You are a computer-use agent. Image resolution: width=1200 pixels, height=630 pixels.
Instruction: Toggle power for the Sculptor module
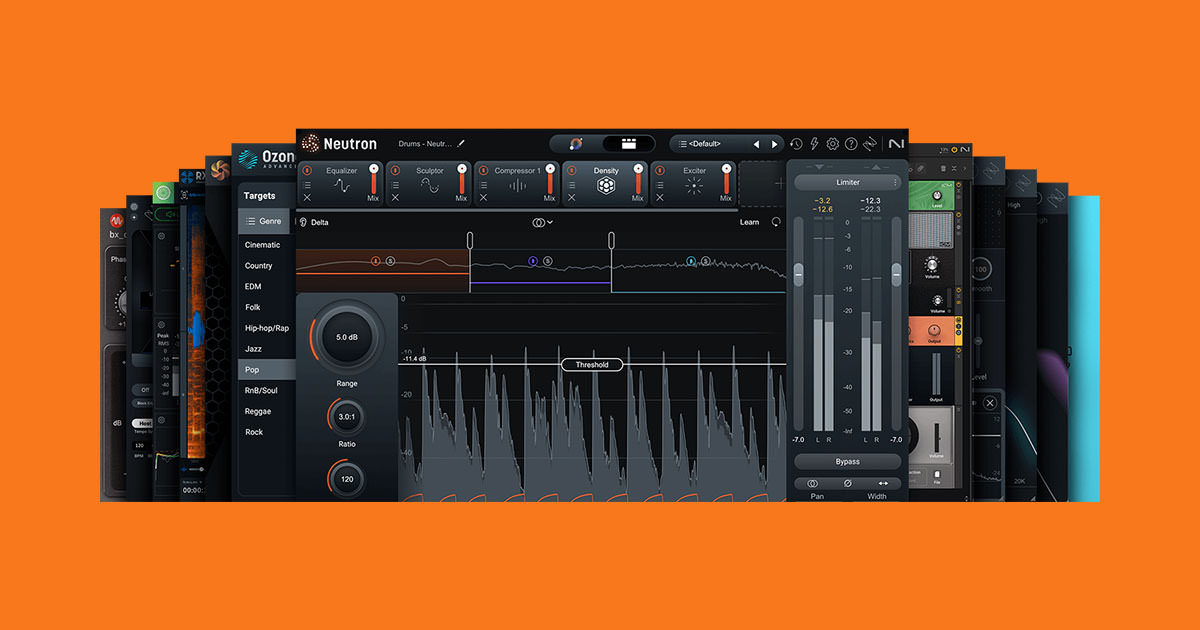pos(395,170)
